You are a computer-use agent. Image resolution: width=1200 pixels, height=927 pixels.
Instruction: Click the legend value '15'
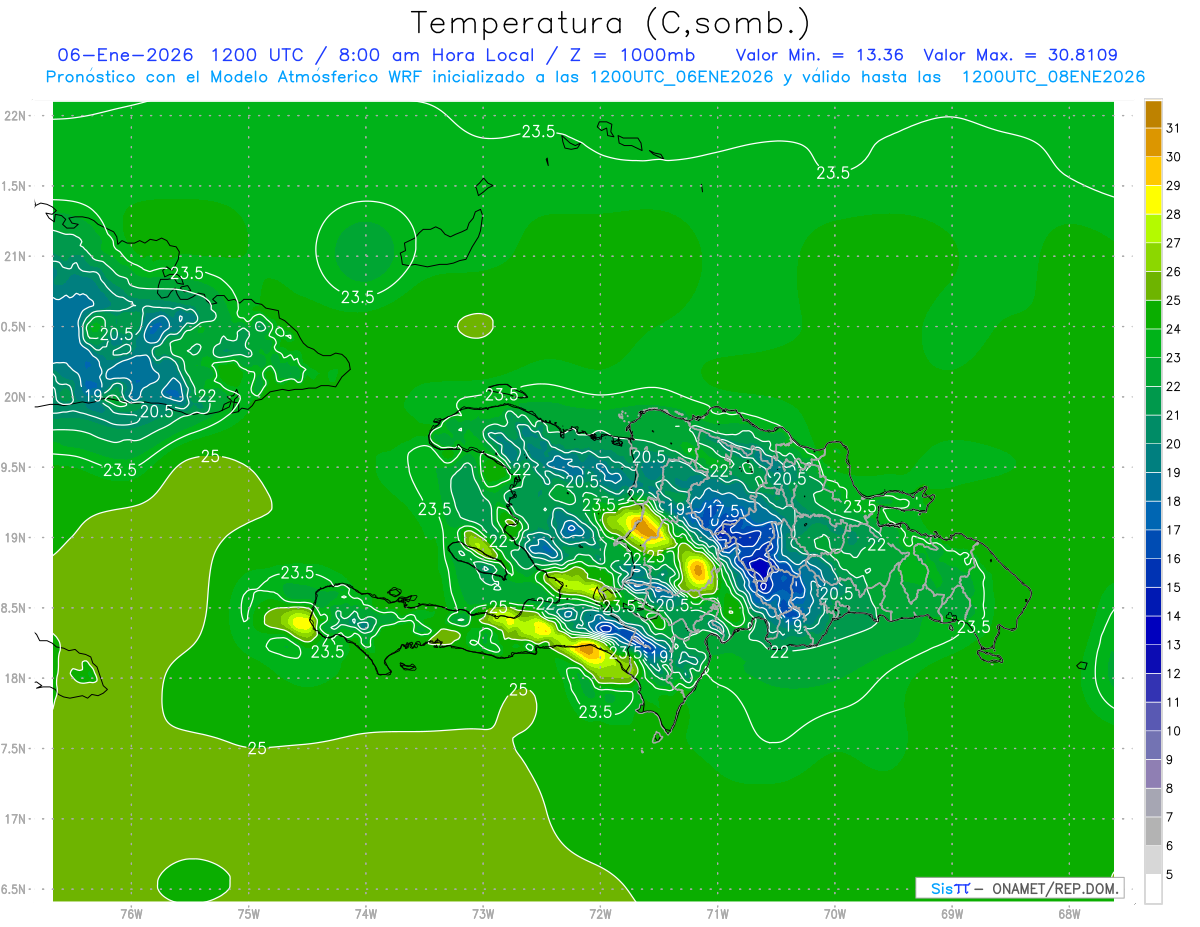tap(1174, 588)
